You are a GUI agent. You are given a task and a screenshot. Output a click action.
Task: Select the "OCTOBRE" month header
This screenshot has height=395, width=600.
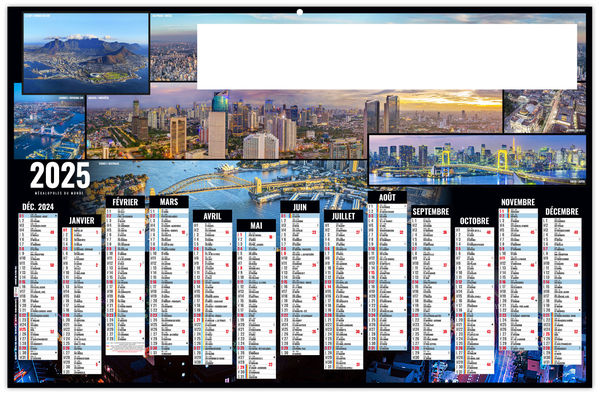(474, 221)
